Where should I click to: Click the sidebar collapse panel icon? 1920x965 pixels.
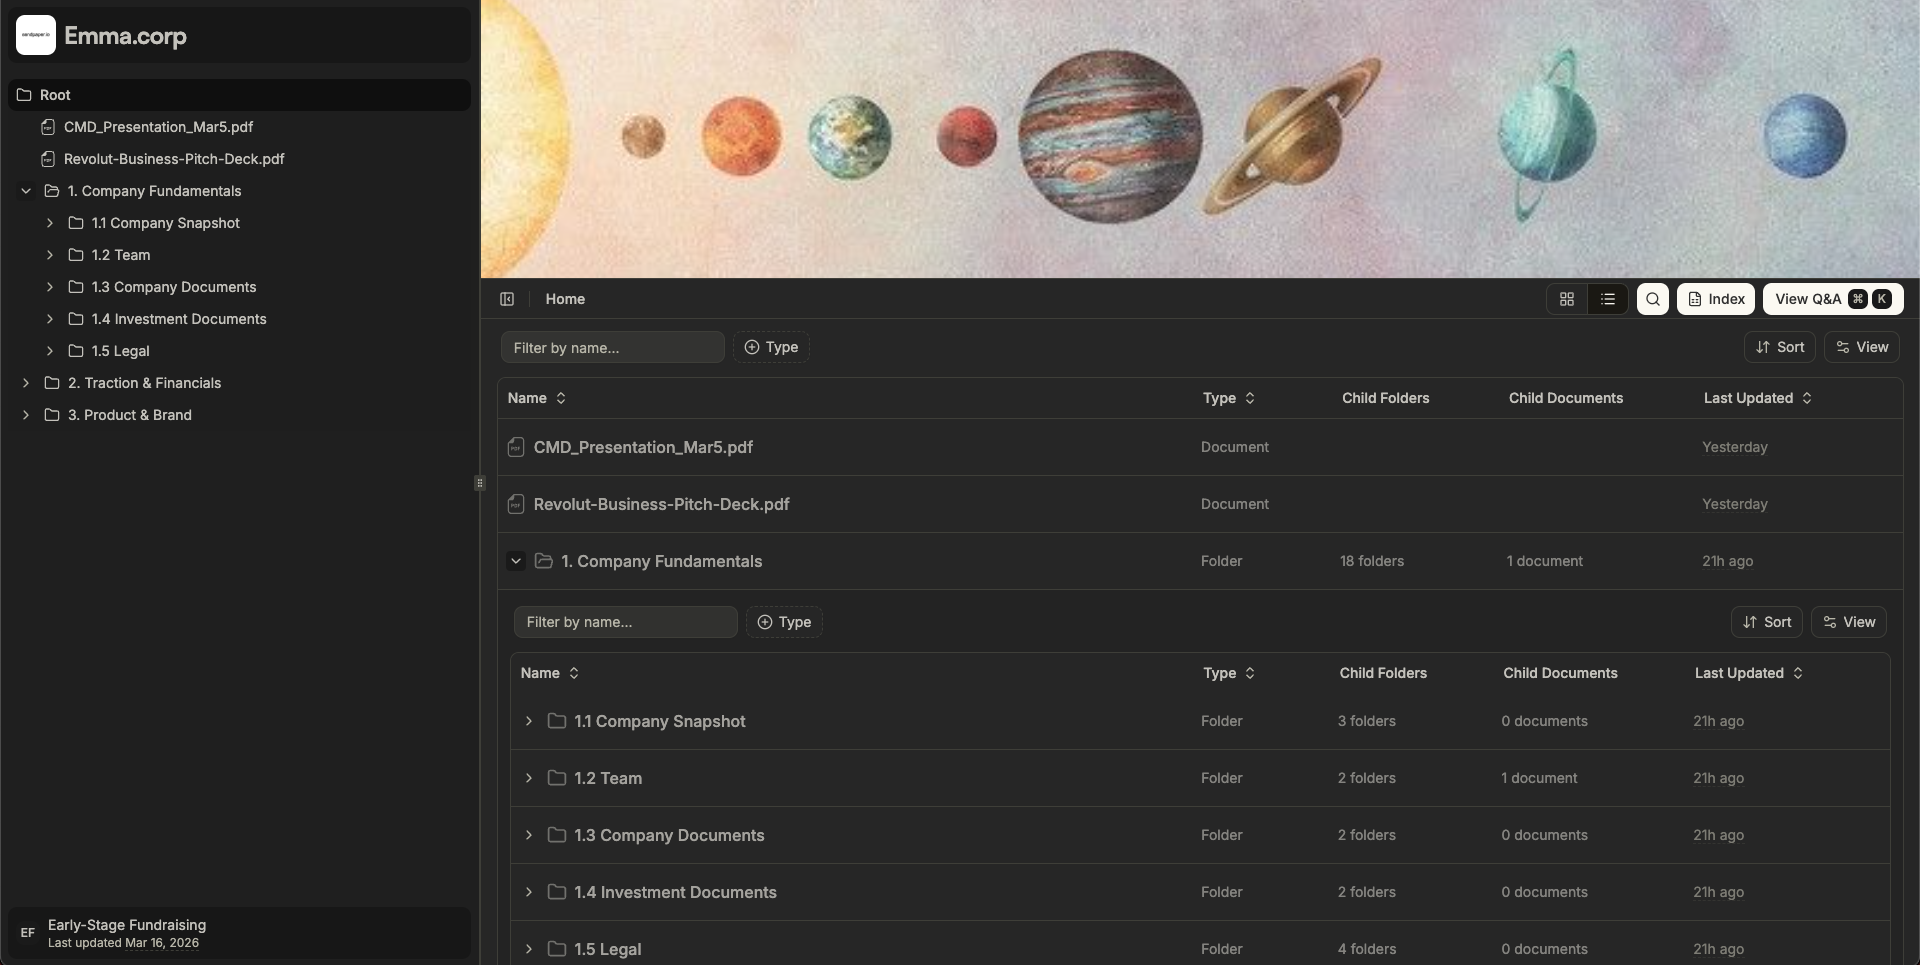pos(507,299)
